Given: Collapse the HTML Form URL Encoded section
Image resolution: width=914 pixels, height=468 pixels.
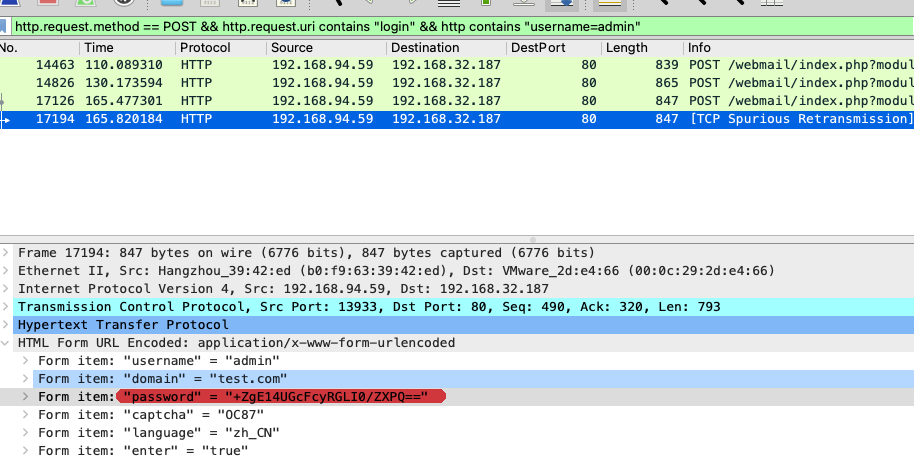Looking at the screenshot, I should tap(8, 343).
